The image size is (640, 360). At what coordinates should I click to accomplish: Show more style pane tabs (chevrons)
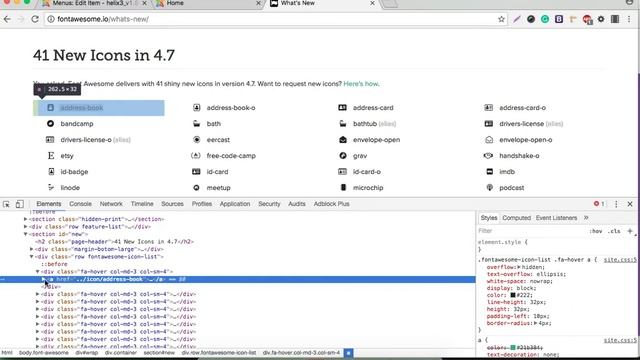(586, 218)
